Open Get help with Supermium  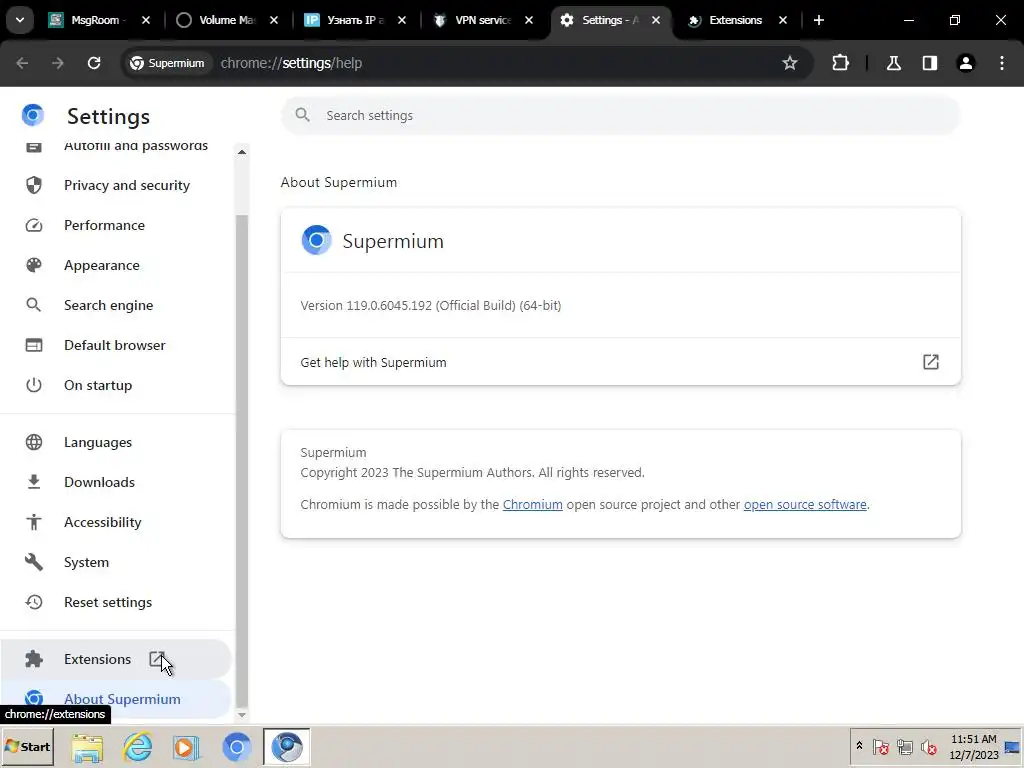point(620,362)
